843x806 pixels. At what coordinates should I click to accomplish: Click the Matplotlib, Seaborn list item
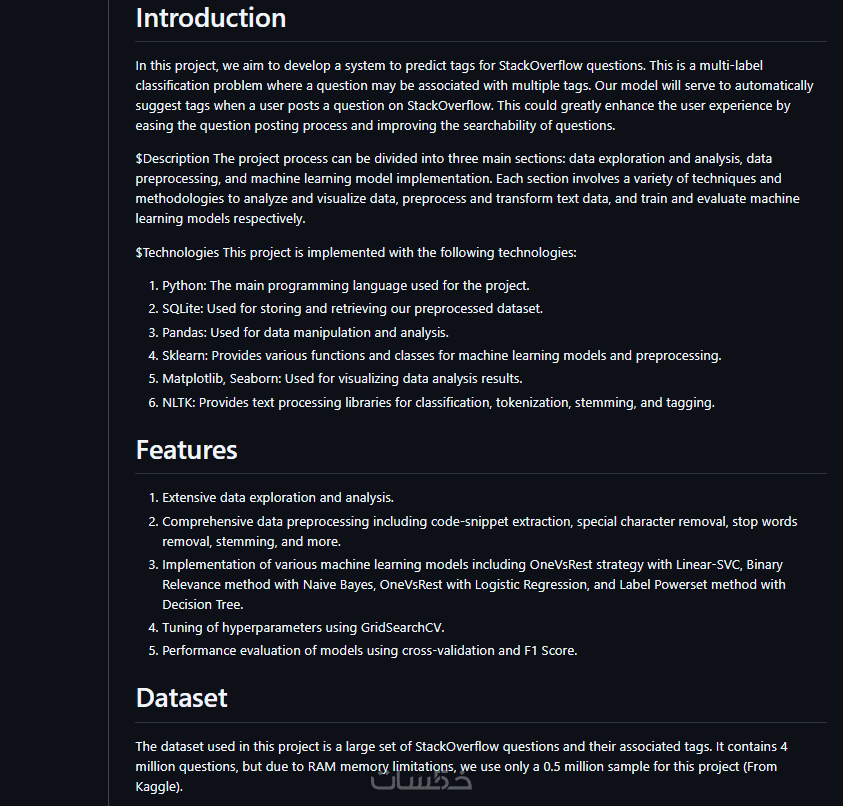(x=342, y=379)
